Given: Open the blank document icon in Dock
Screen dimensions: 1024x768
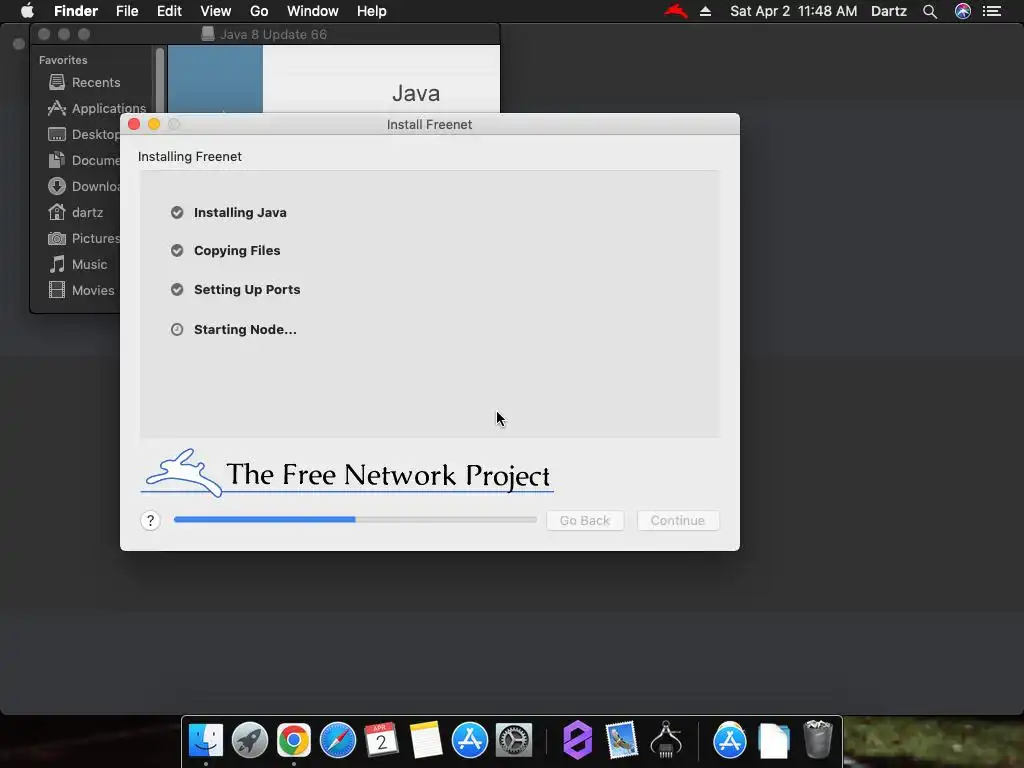Looking at the screenshot, I should [x=773, y=741].
